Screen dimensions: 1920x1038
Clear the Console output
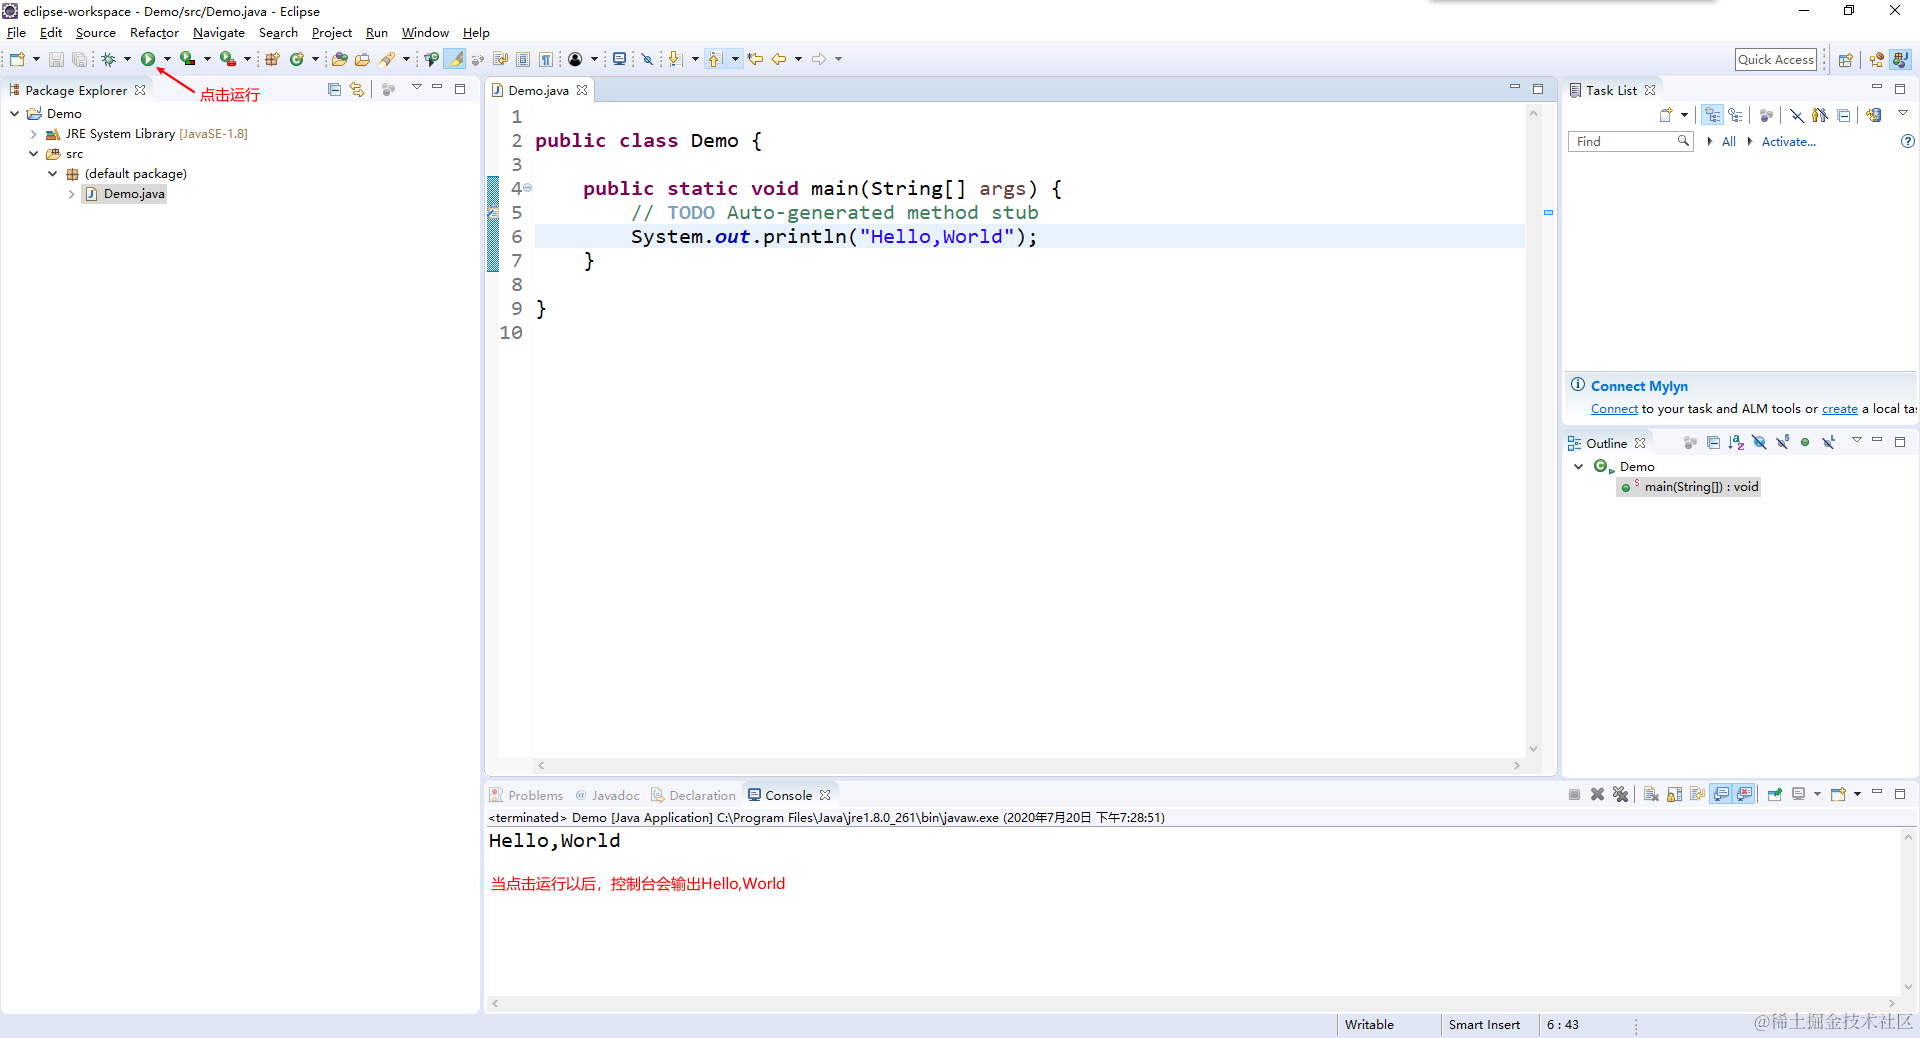1651,794
